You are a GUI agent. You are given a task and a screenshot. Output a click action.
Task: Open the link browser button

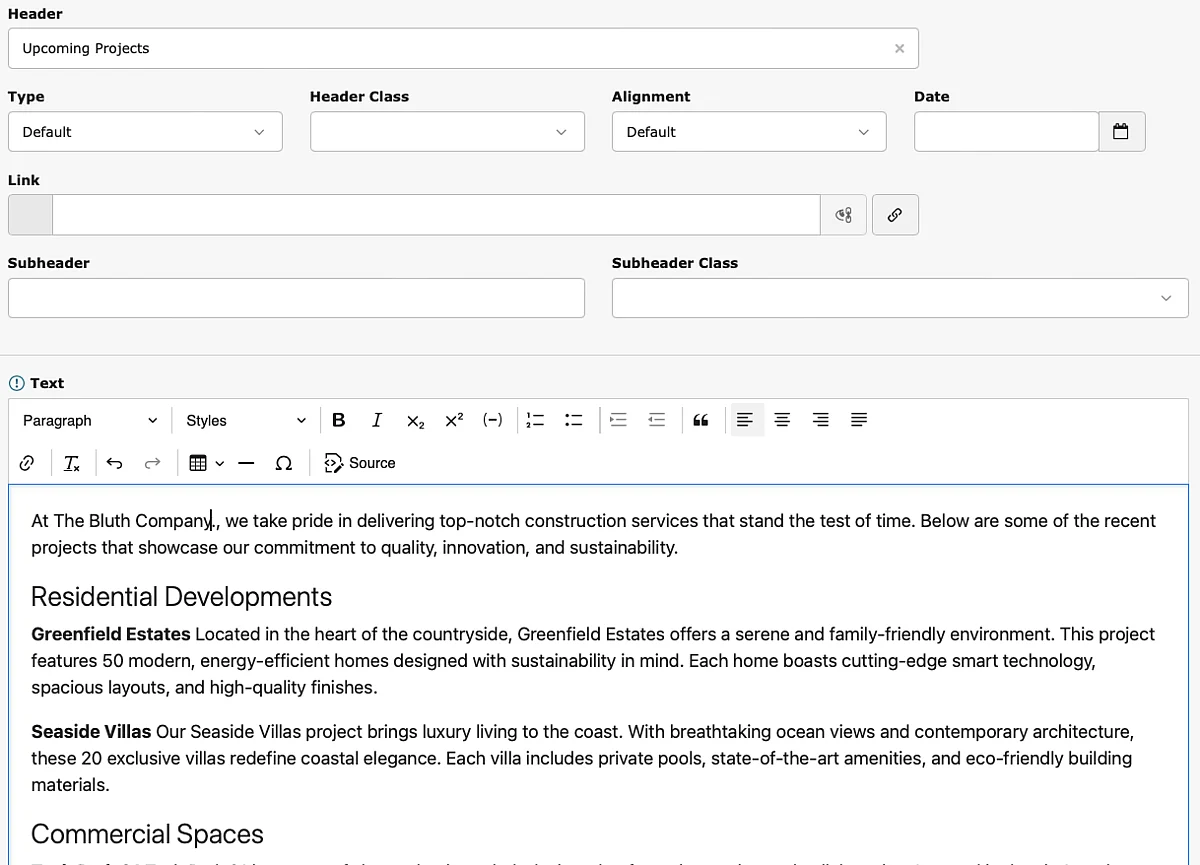coord(895,215)
